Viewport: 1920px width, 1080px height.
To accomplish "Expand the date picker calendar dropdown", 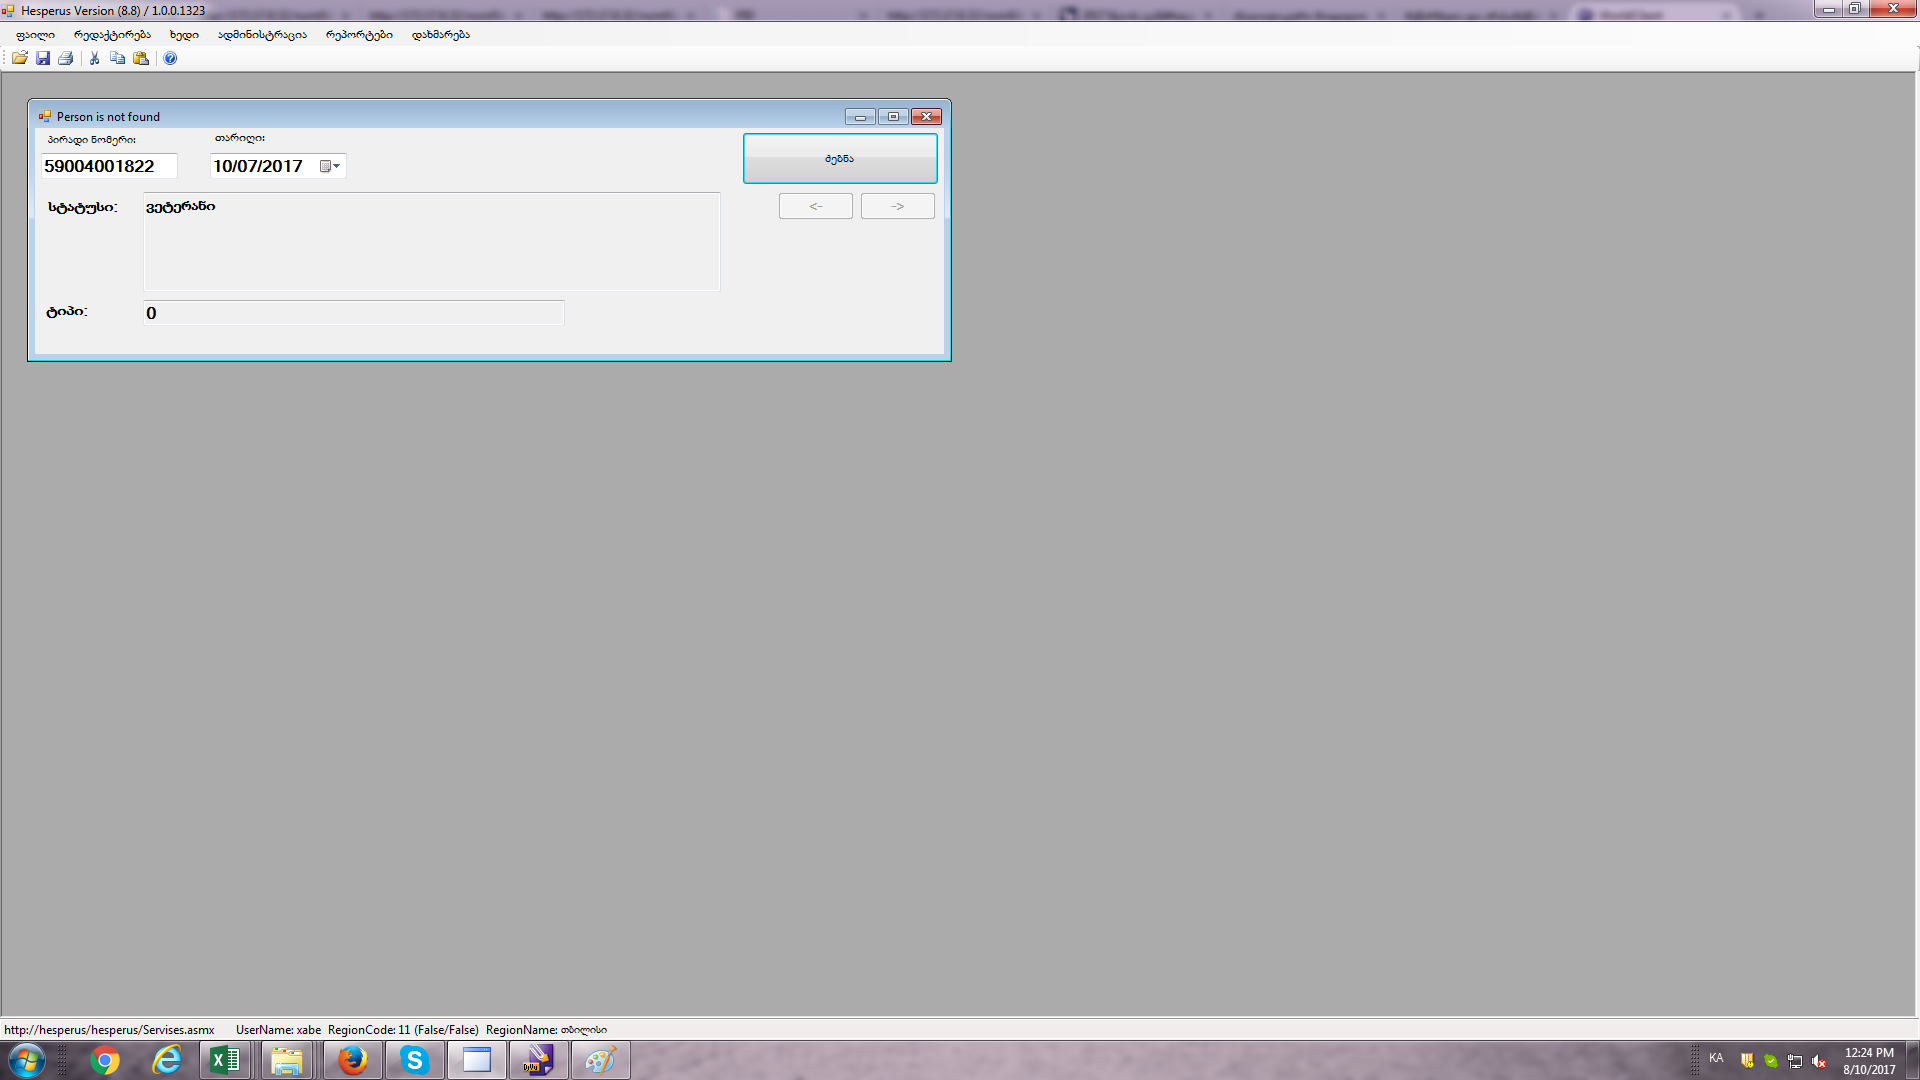I will 331,166.
